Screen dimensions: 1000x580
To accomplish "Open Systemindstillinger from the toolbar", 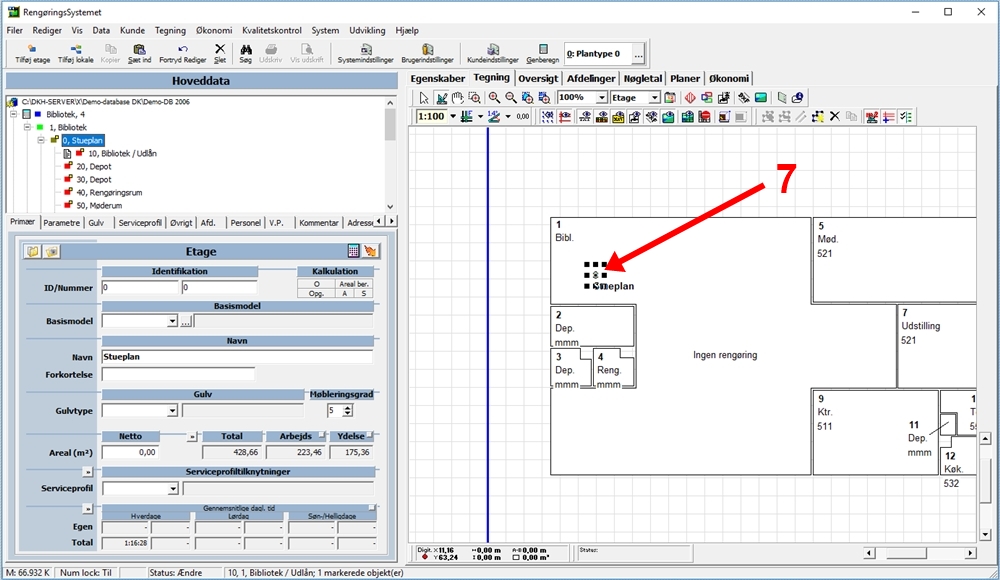I will [365, 54].
